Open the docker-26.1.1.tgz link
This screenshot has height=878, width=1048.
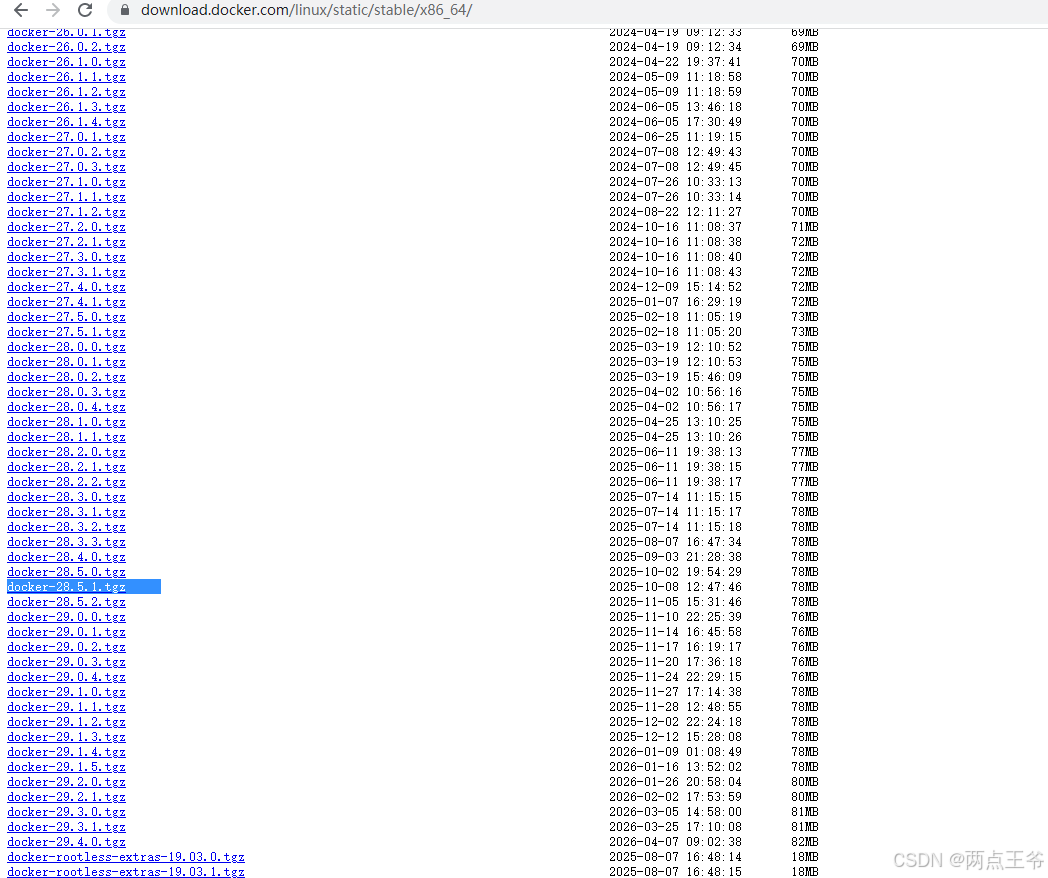[66, 77]
